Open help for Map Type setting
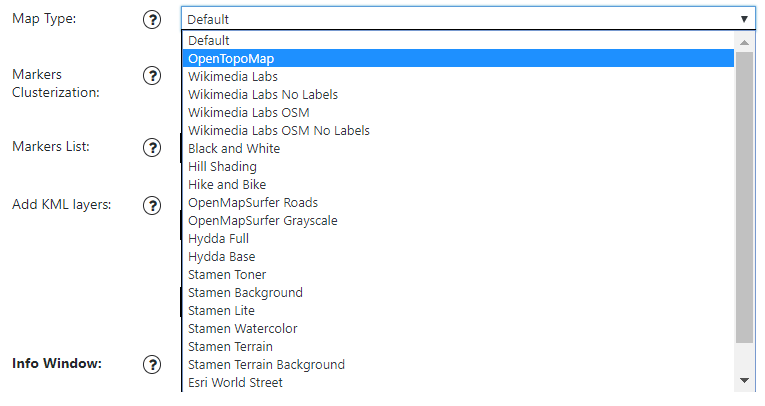The height and width of the screenshot is (406, 765). point(152,20)
